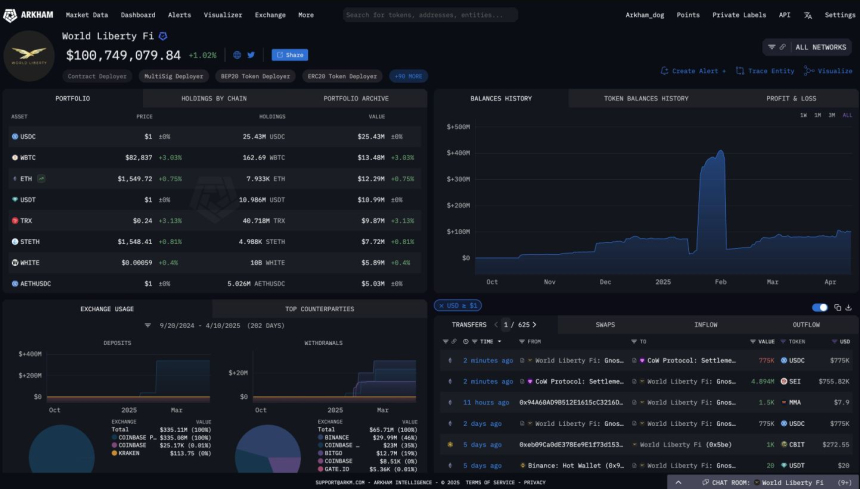Switch to the HOLDINGS BY CHAIN tab
860x489 pixels.
(x=214, y=99)
